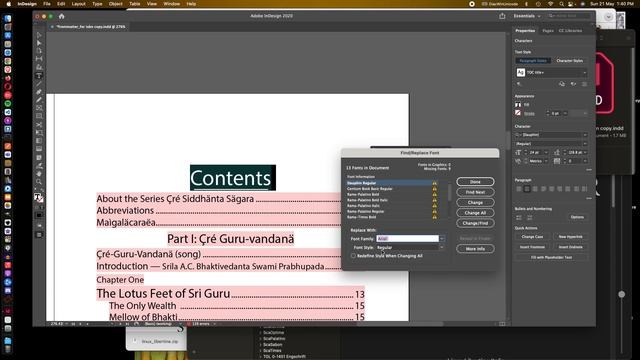Enable Redefine Style When Changing All
640x360 pixels.
[x=353, y=256]
